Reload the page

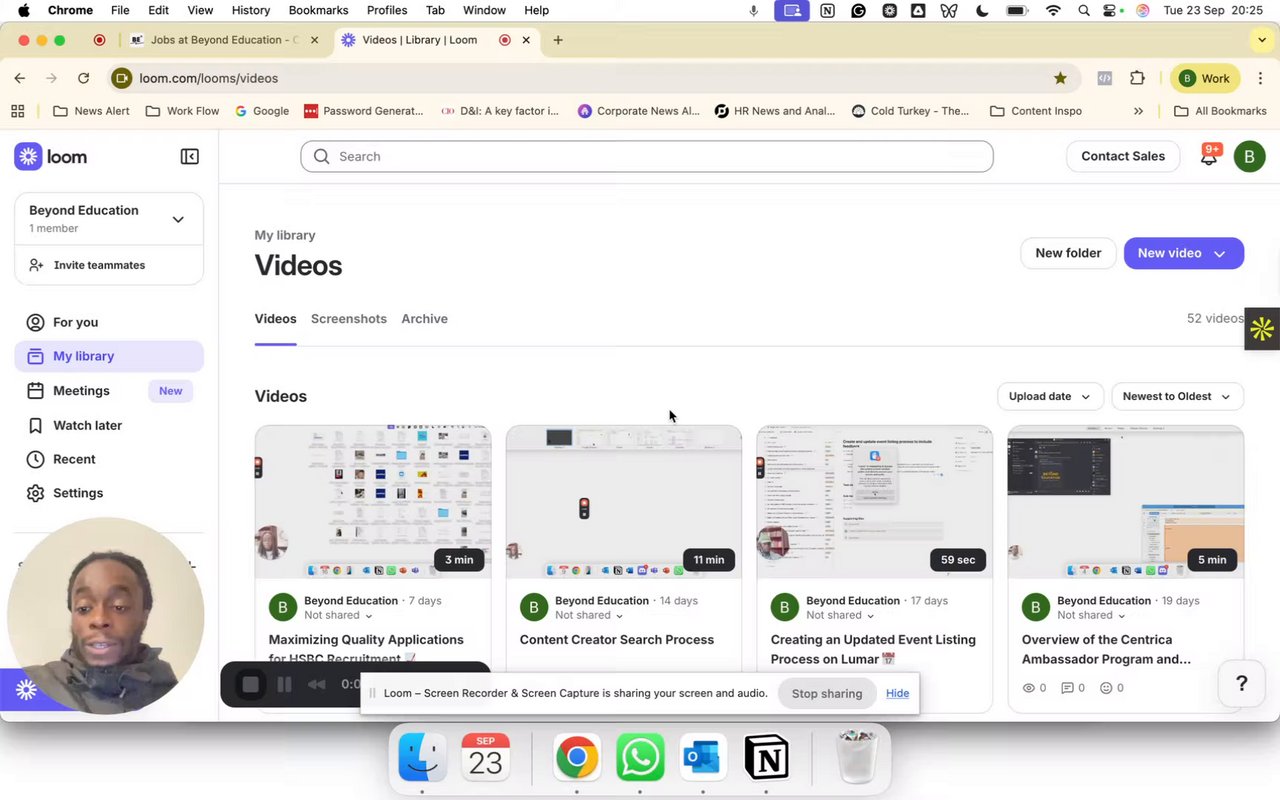click(83, 78)
